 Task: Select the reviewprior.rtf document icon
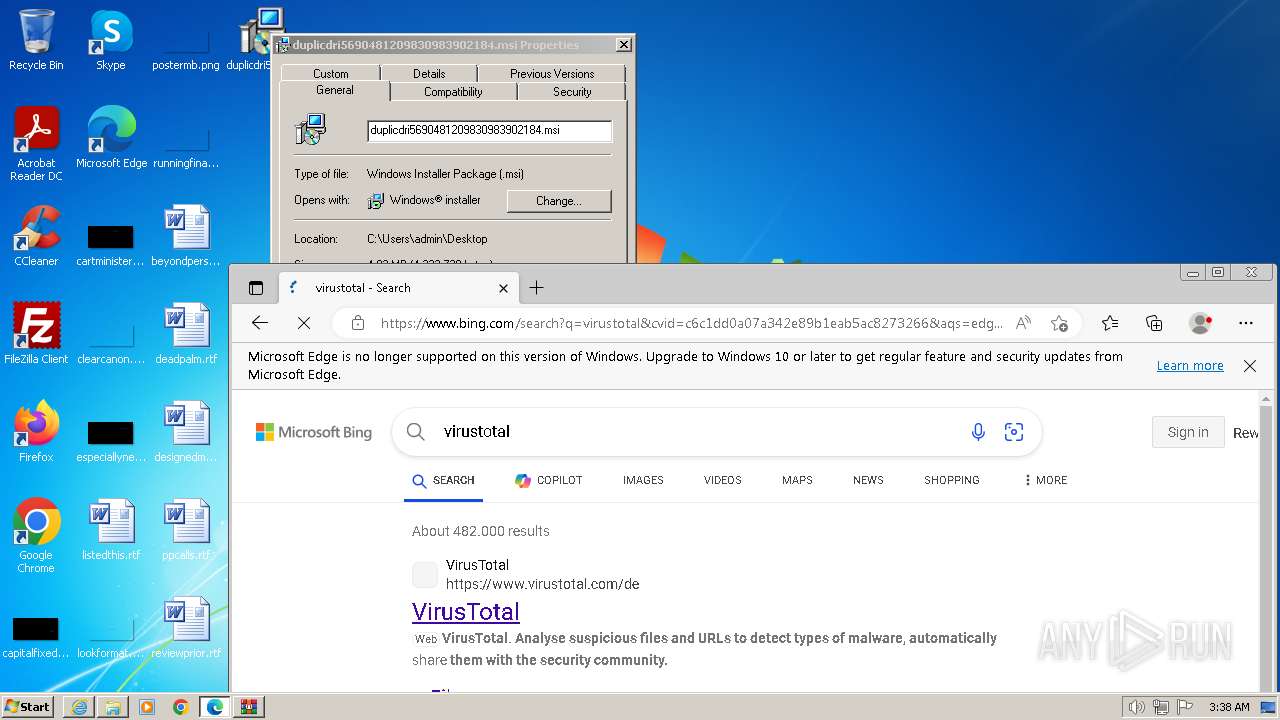click(186, 628)
